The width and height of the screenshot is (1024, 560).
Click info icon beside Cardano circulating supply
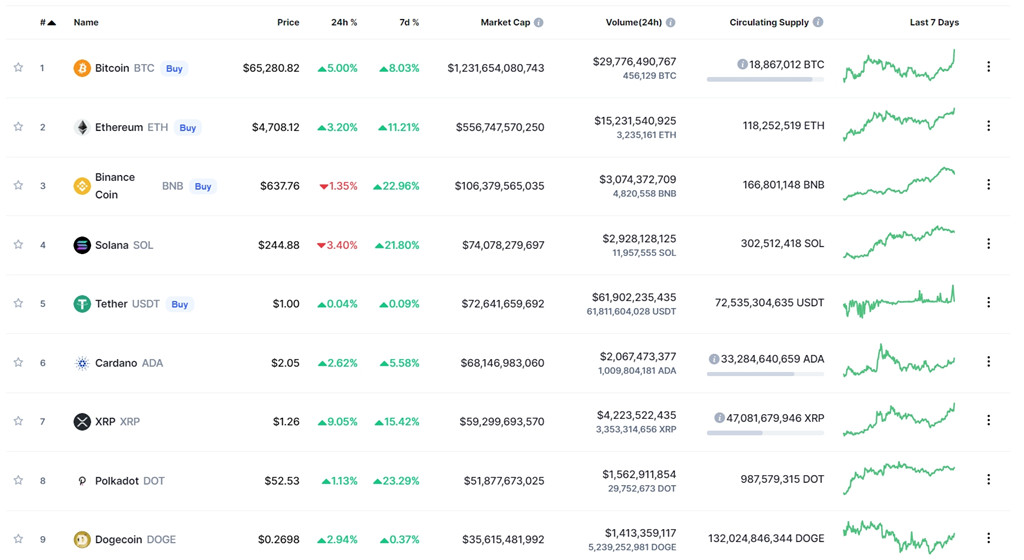point(714,359)
